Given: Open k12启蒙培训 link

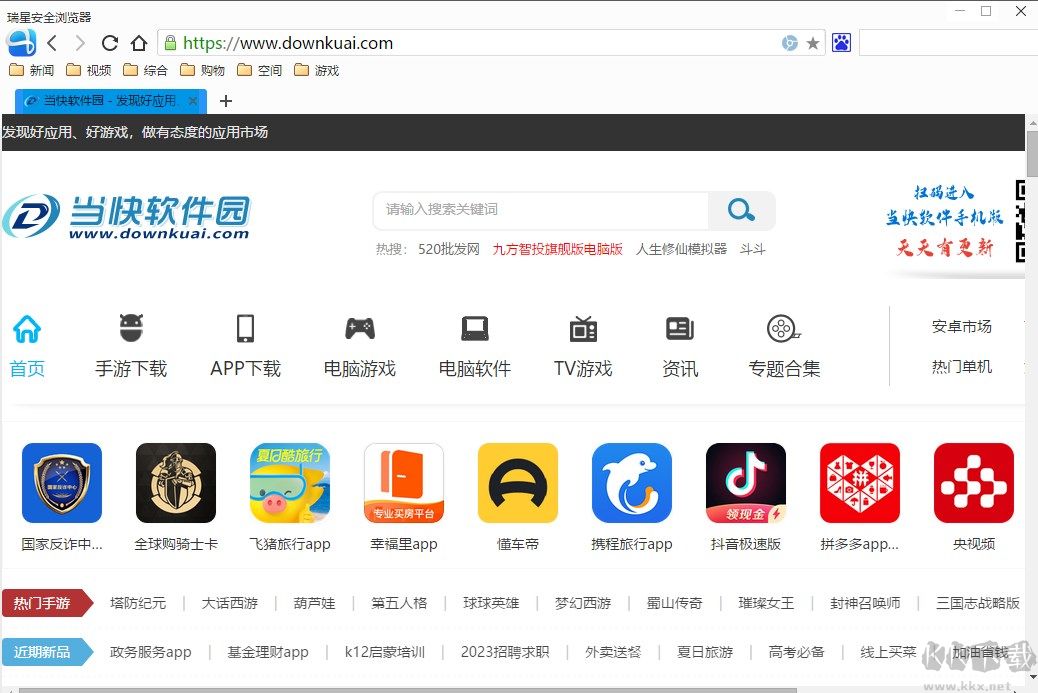Looking at the screenshot, I should click(x=385, y=652).
